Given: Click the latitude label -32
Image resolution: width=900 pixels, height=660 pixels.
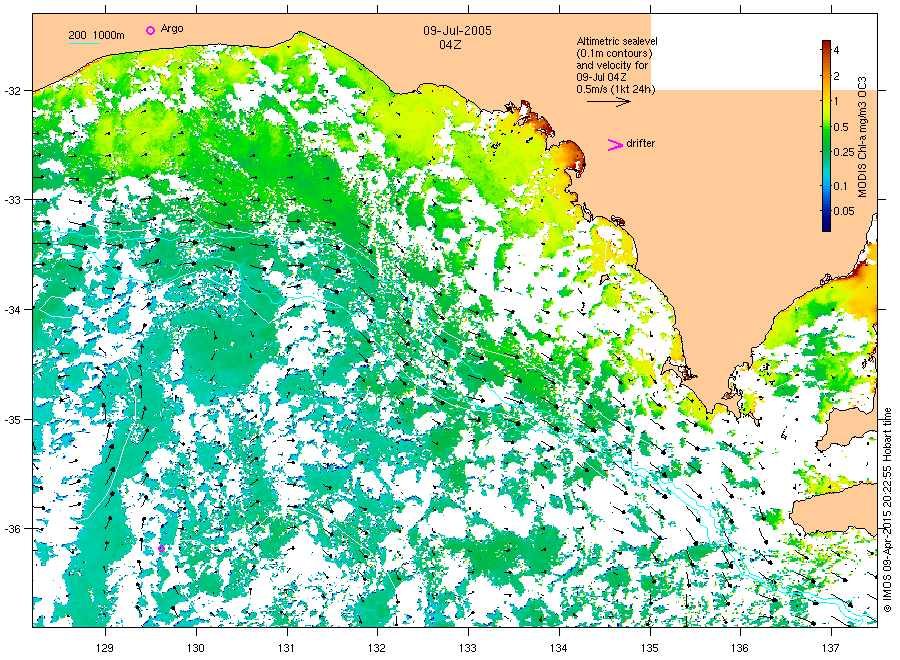Looking at the screenshot, I should (13, 91).
